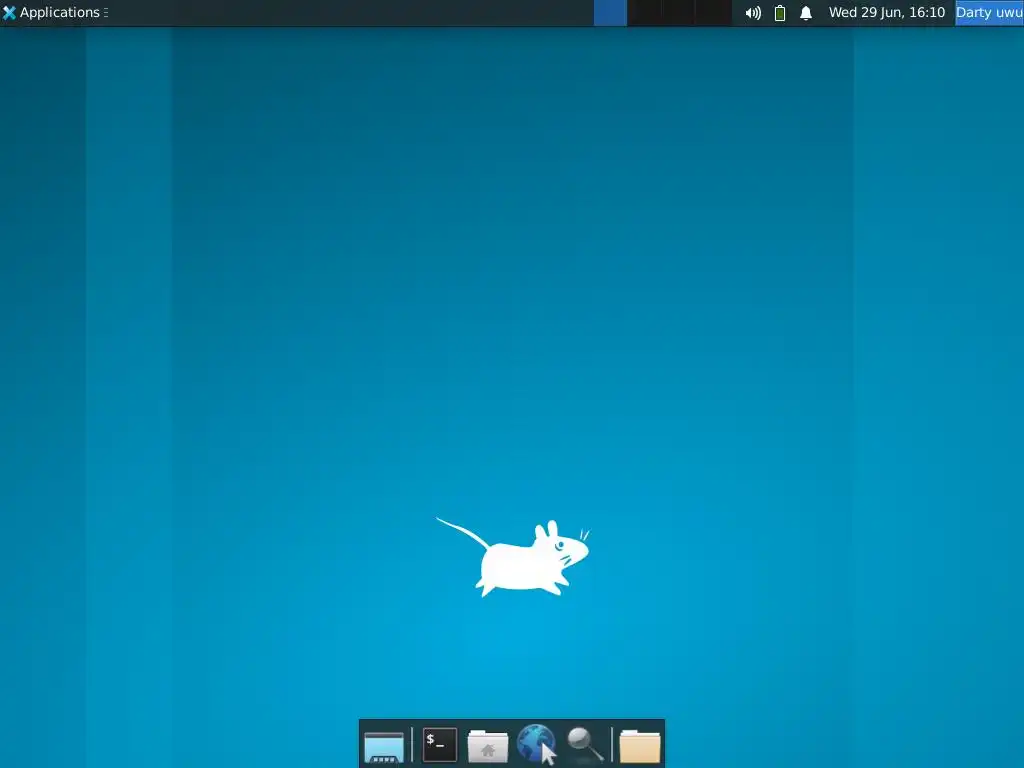Open the volume control speaker icon
The width and height of the screenshot is (1024, 768).
point(753,13)
